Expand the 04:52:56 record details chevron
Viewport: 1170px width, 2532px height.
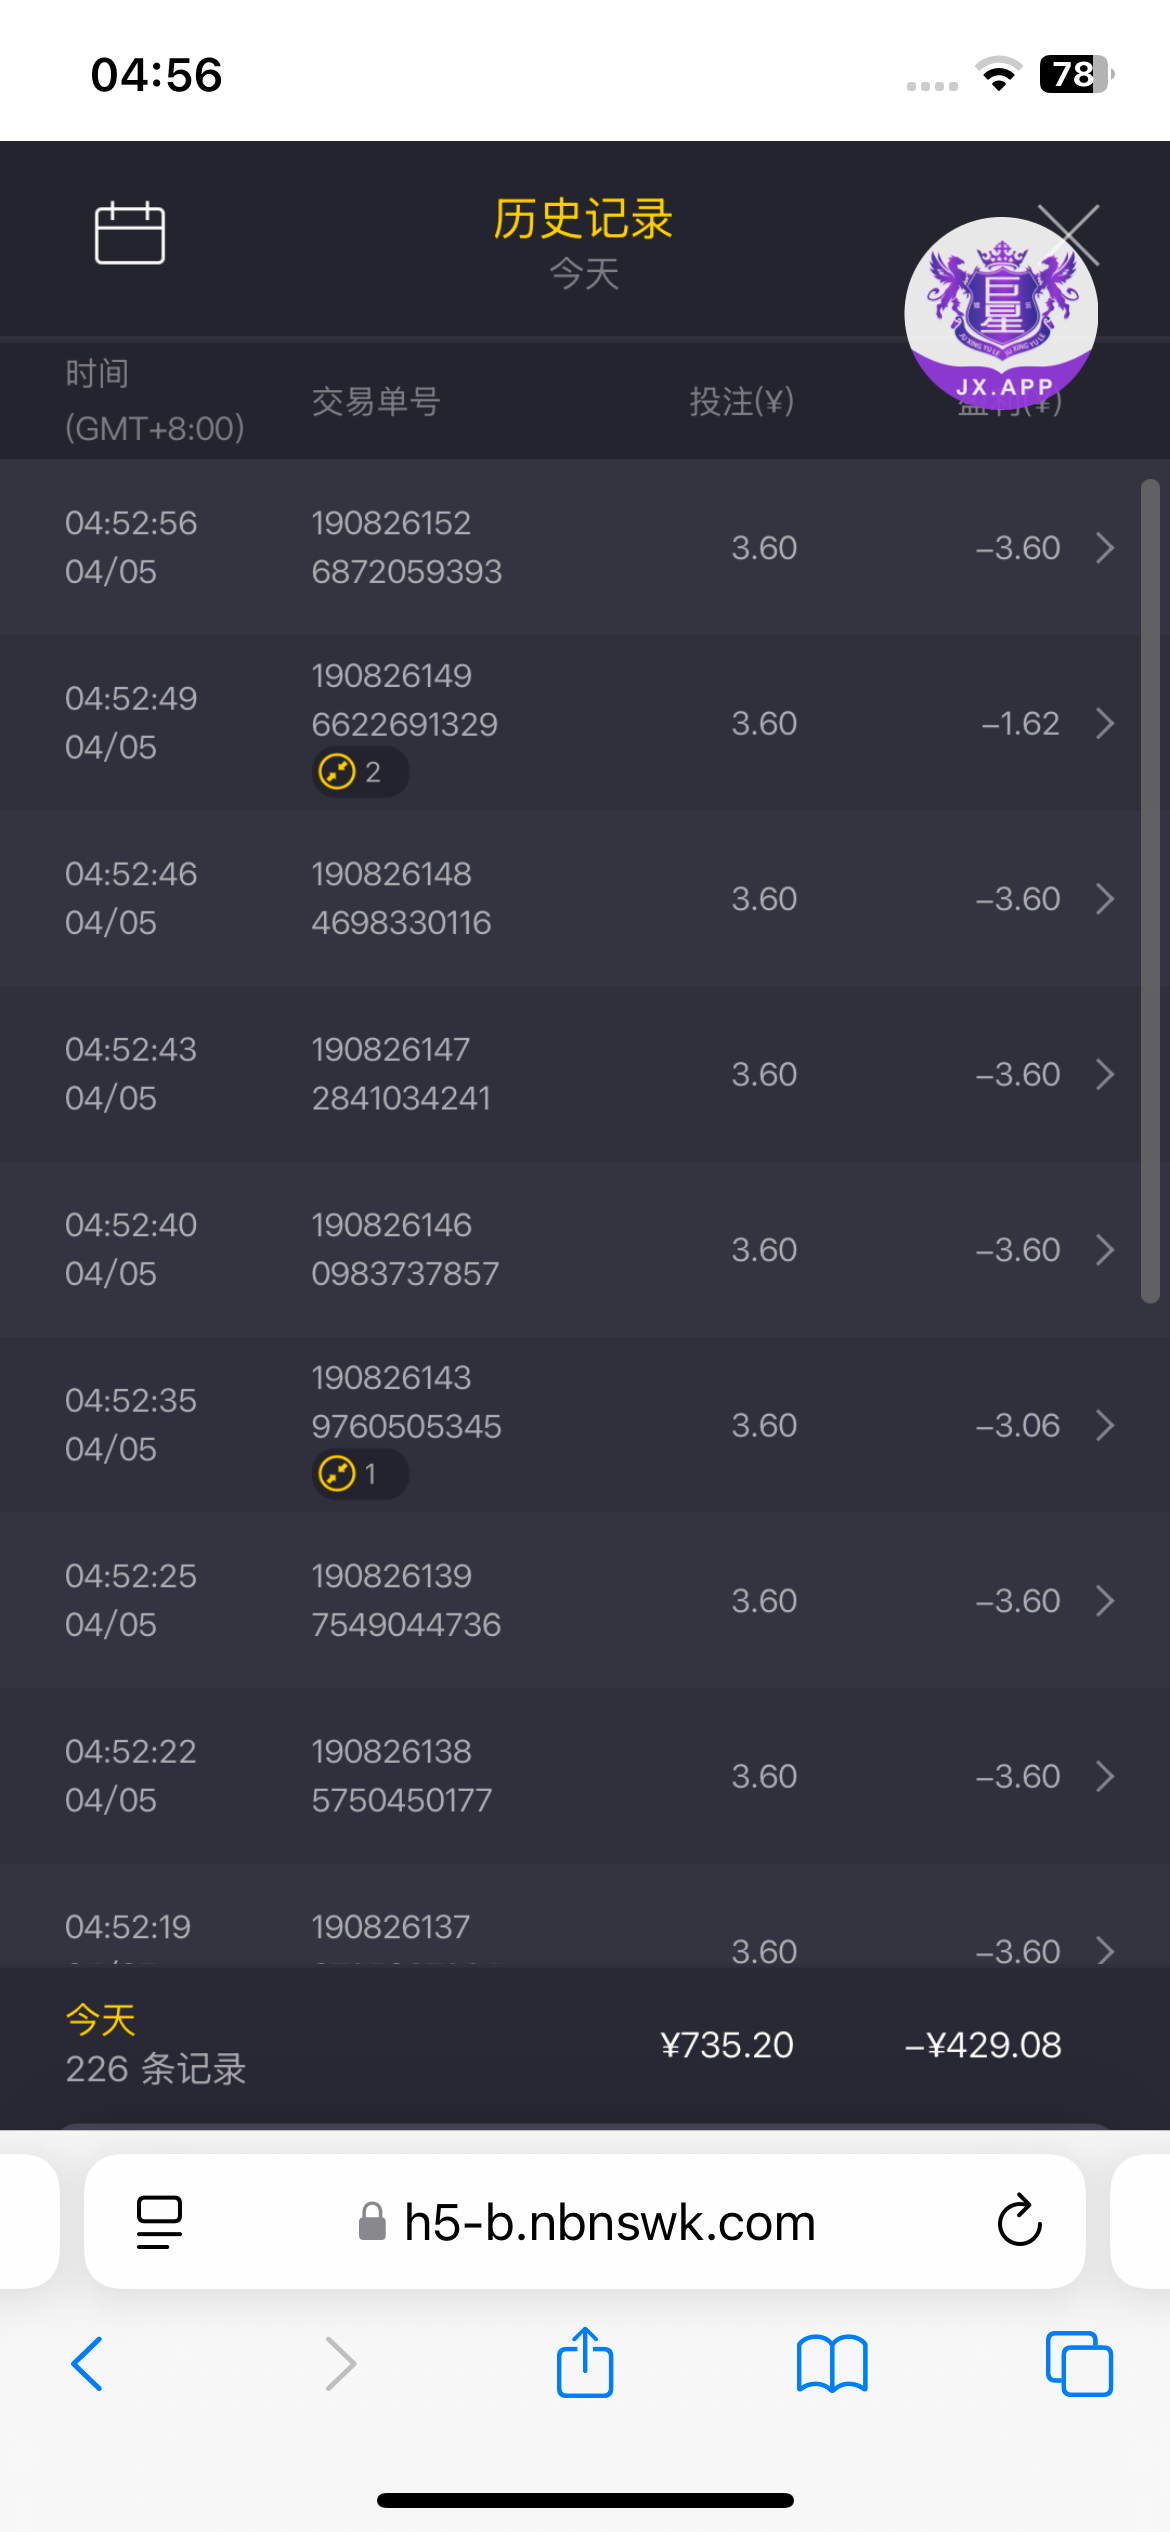[x=1105, y=548]
